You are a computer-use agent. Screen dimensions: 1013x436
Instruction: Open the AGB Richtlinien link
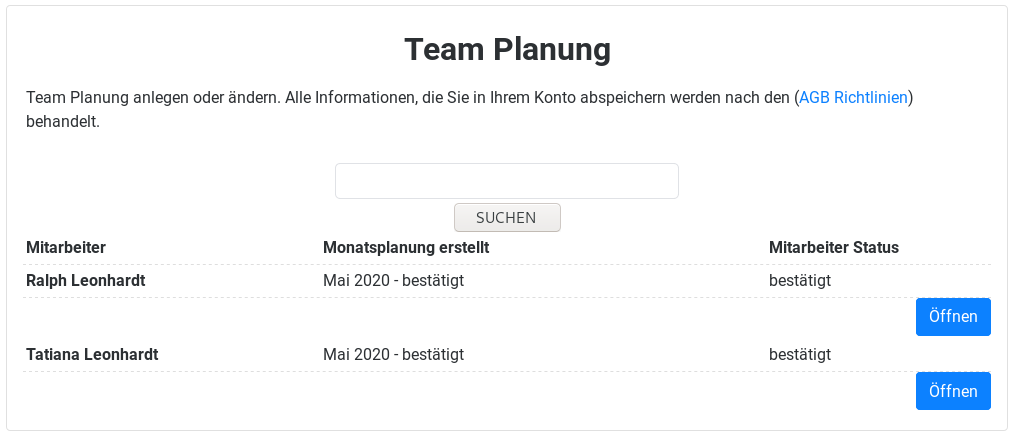[x=853, y=98]
